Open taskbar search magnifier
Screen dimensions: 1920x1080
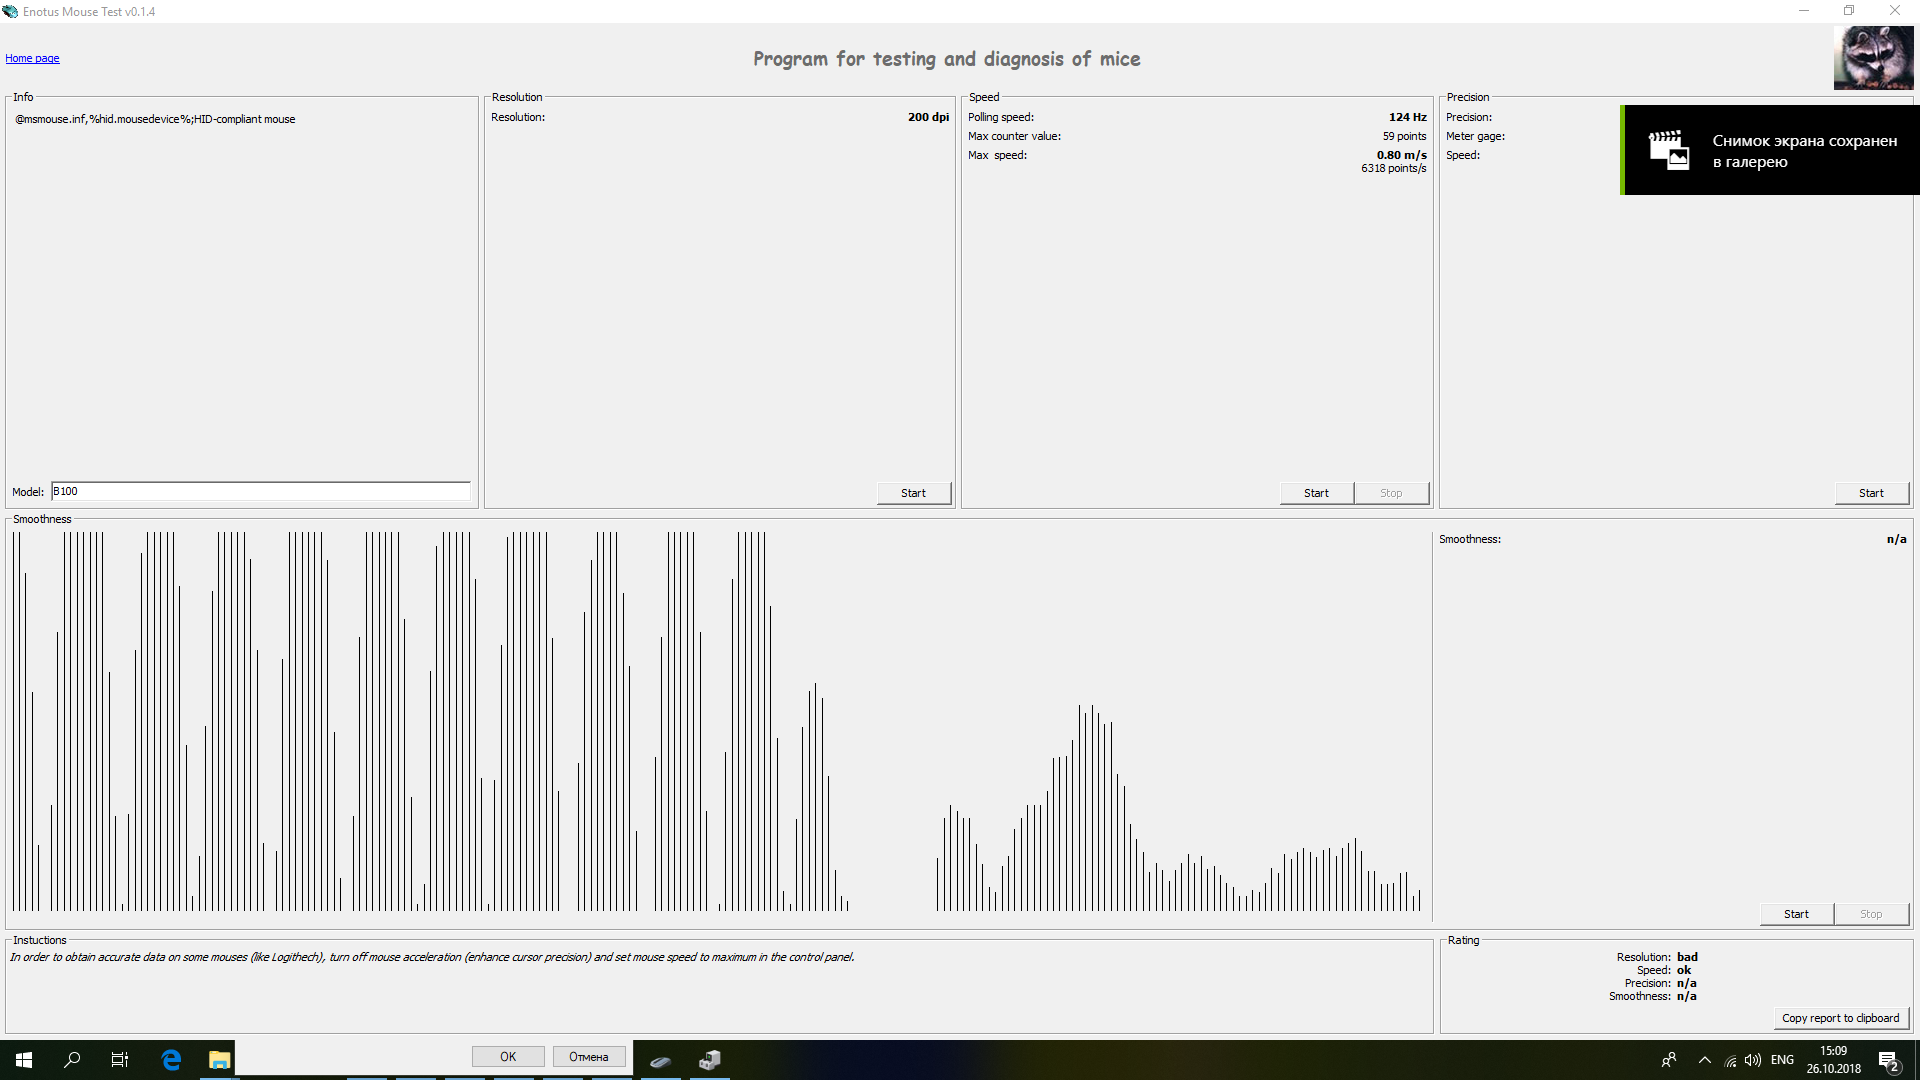click(72, 1059)
